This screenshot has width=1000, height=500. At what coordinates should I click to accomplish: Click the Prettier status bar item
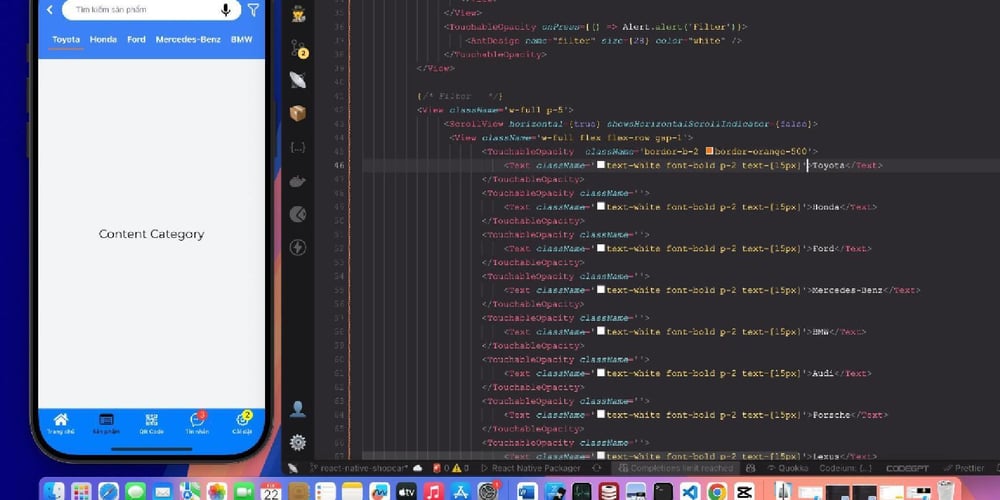pos(964,468)
